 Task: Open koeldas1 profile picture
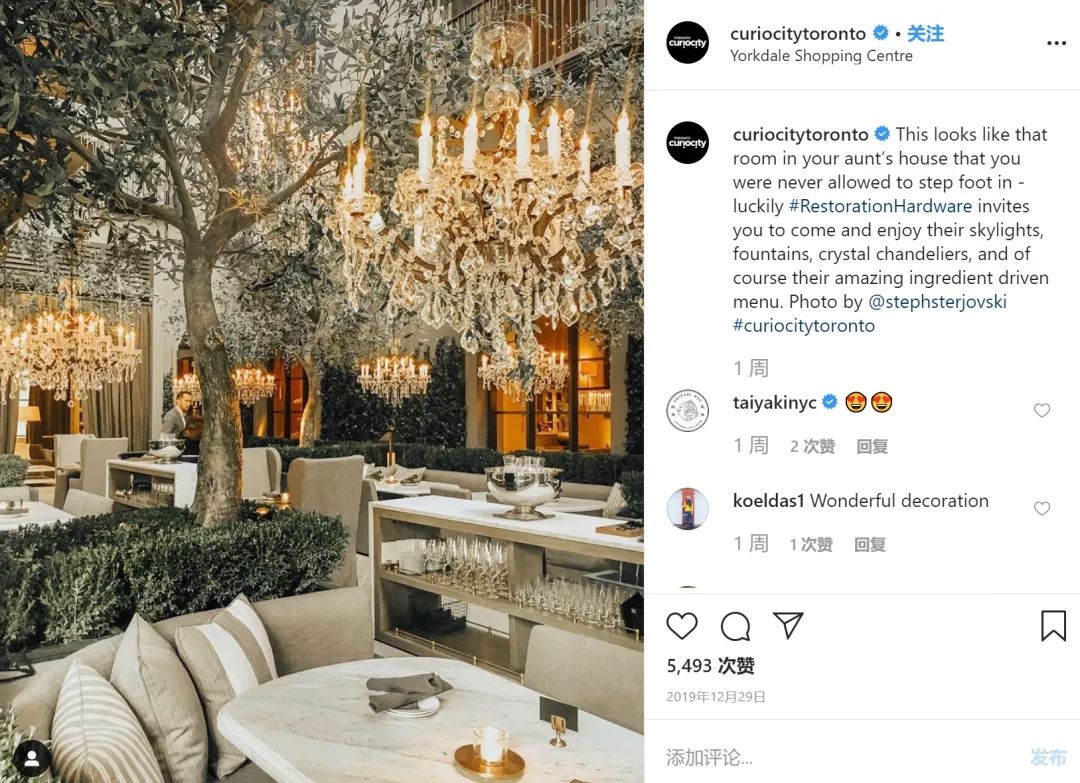click(x=687, y=508)
